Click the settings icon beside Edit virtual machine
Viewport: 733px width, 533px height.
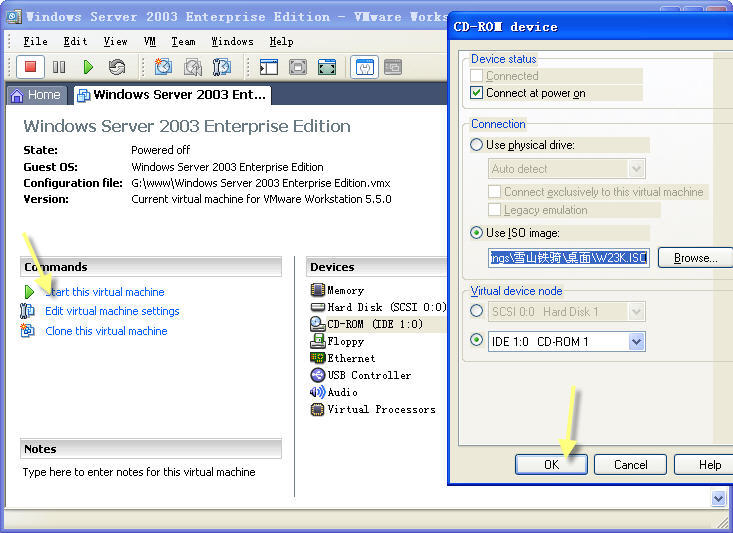[x=27, y=311]
